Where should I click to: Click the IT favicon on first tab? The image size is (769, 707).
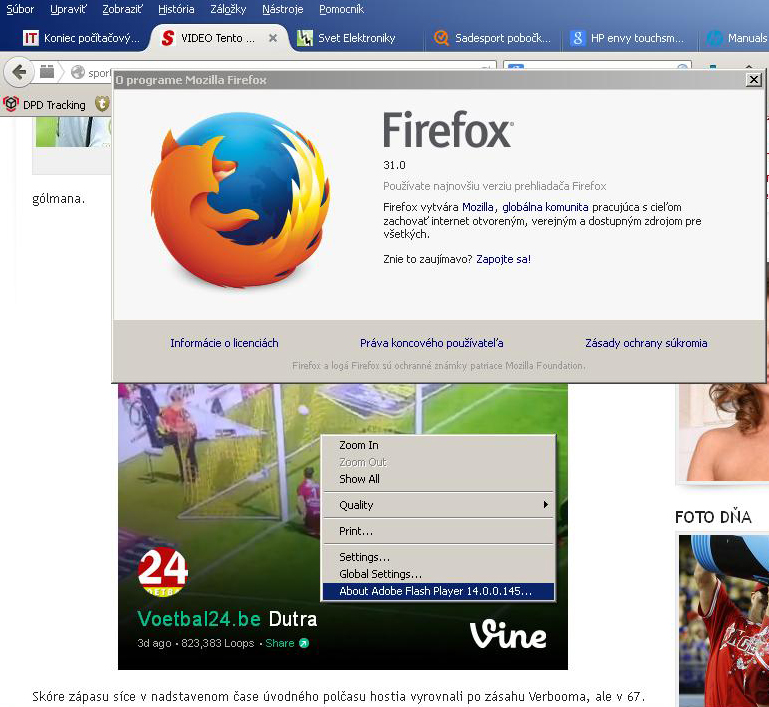[x=31, y=38]
